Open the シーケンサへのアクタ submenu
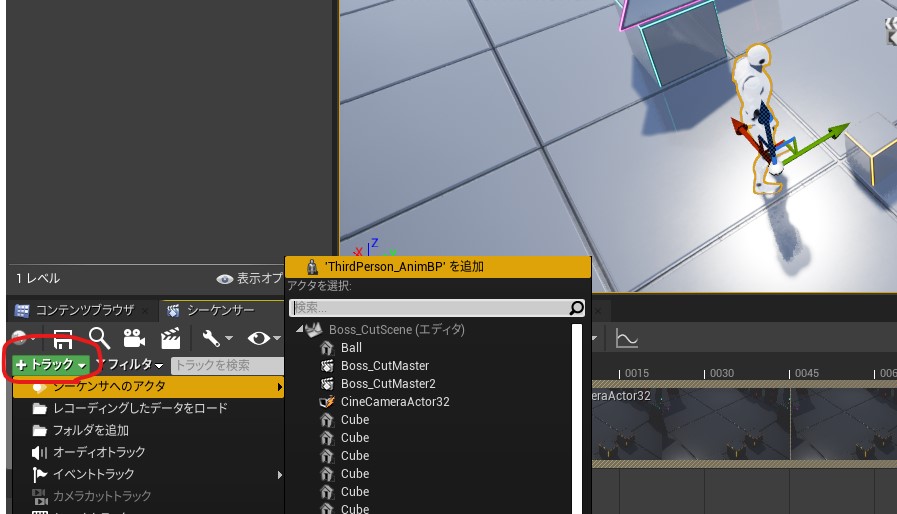The width and height of the screenshot is (897, 514). coord(149,386)
